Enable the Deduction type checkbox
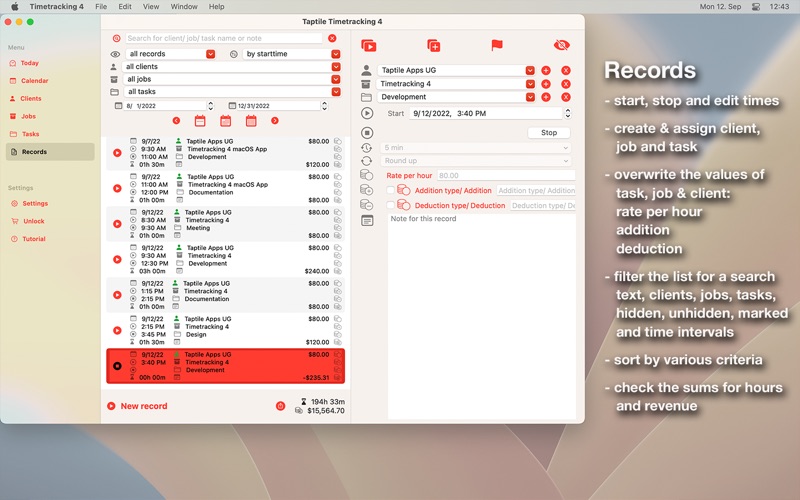This screenshot has height=500, width=800. [x=391, y=205]
